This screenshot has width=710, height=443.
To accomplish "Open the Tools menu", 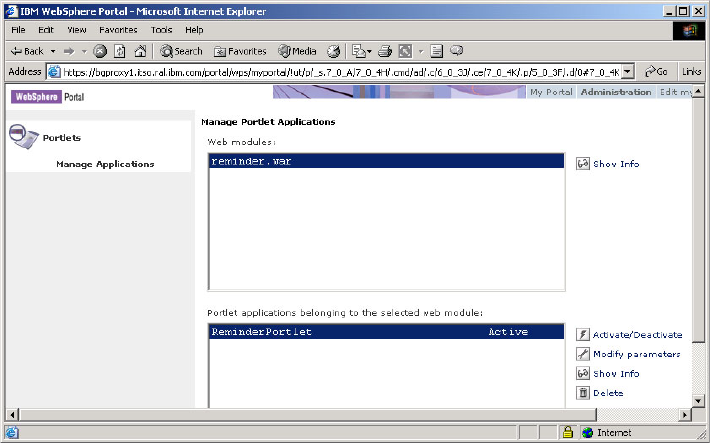I will (x=161, y=30).
